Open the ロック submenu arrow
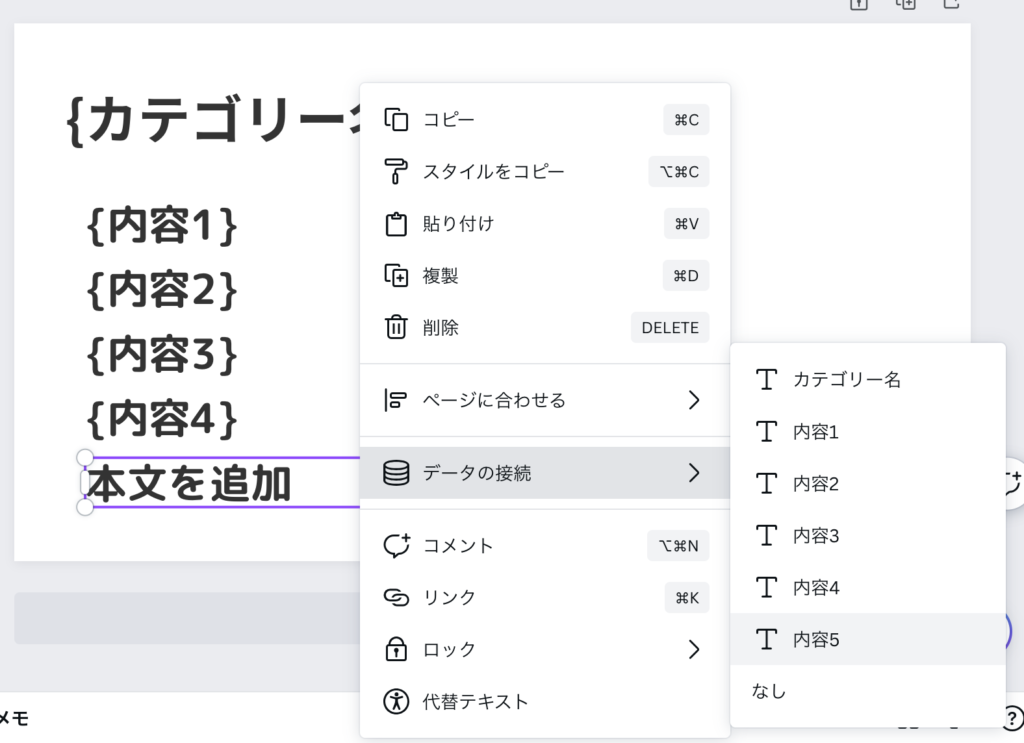Viewport: 1024px width, 743px height. pyautogui.click(x=694, y=650)
